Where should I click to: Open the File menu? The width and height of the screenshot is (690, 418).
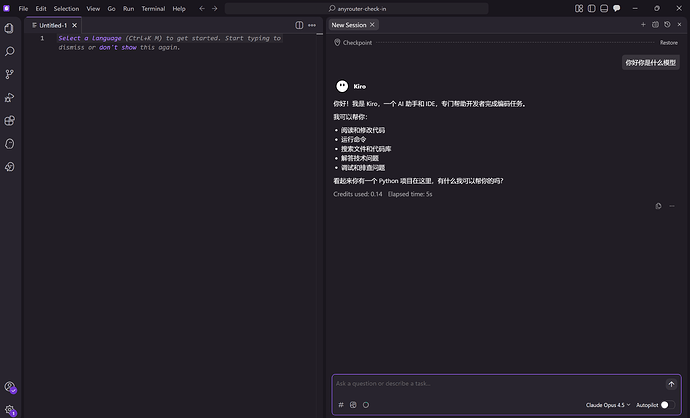[x=23, y=8]
